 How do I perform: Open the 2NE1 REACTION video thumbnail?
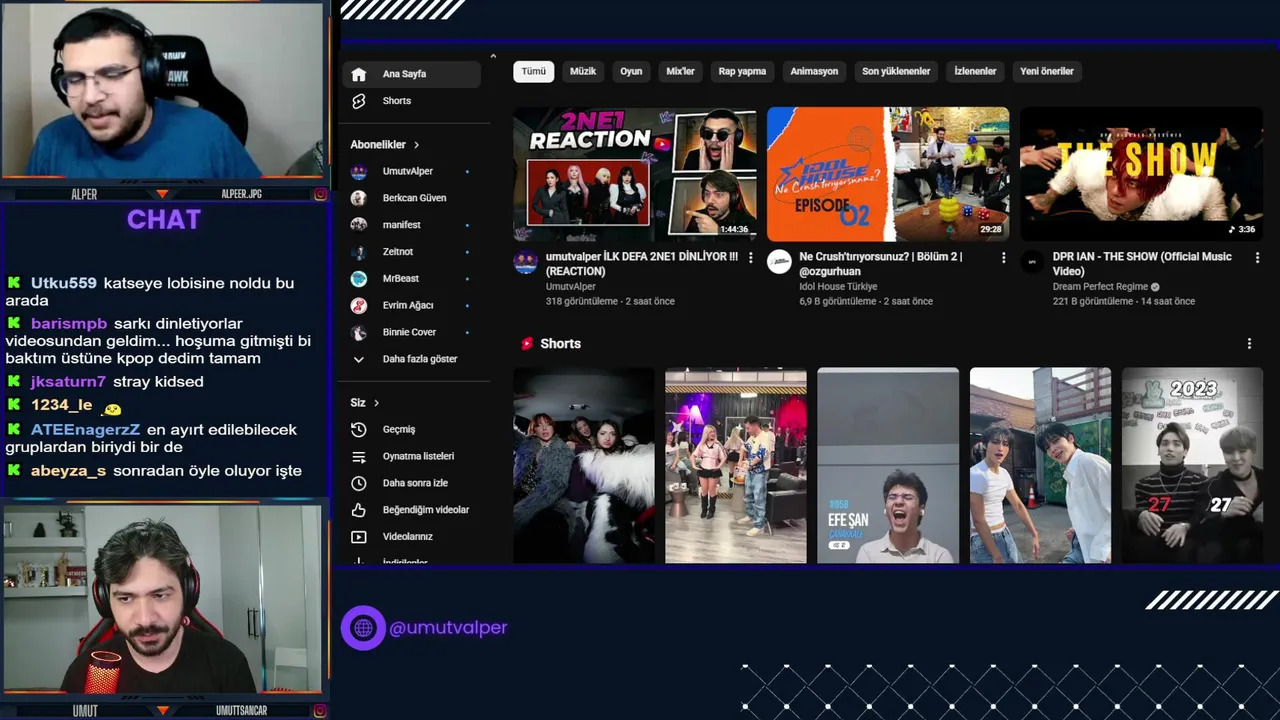coord(634,174)
